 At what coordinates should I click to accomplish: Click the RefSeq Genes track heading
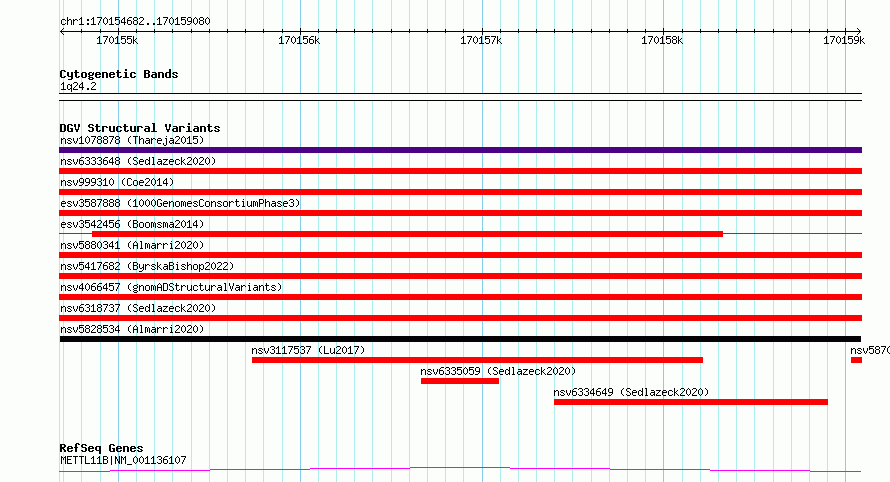(102, 448)
